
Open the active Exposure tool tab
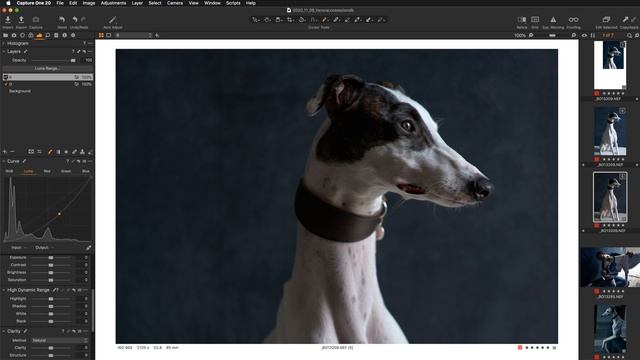39,36
